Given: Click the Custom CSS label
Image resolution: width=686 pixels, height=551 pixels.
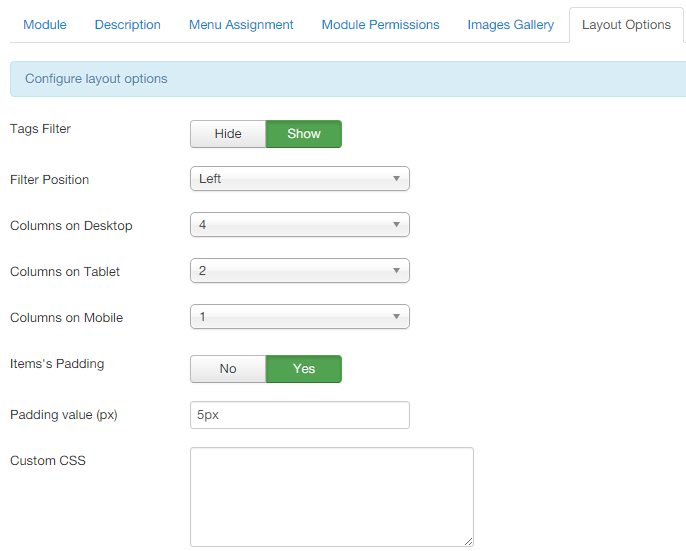Looking at the screenshot, I should (x=48, y=460).
